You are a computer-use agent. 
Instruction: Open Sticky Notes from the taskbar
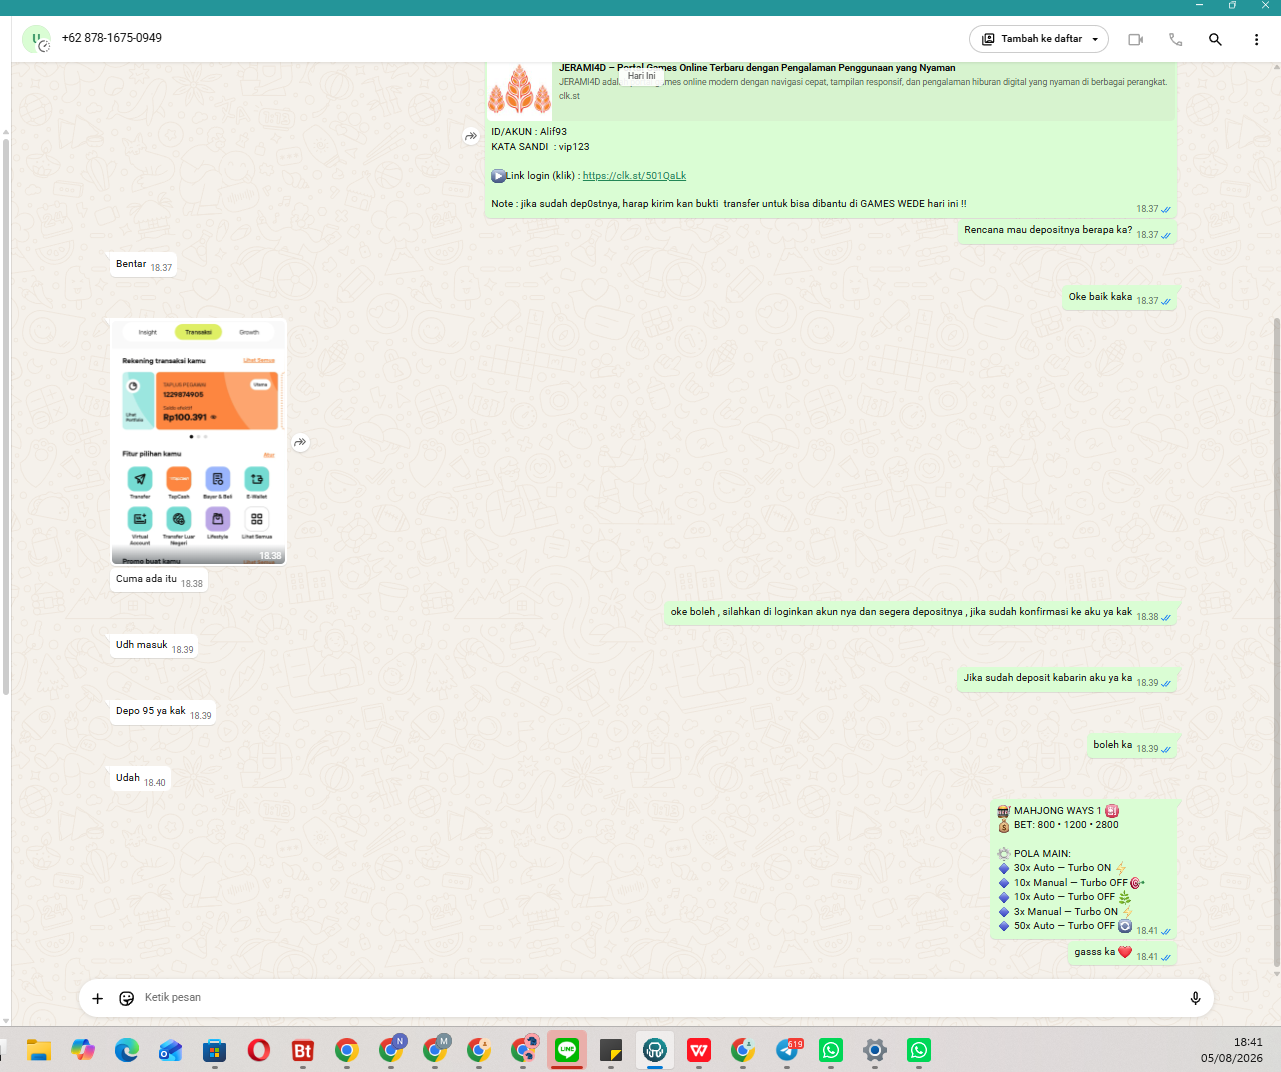[611, 1050]
